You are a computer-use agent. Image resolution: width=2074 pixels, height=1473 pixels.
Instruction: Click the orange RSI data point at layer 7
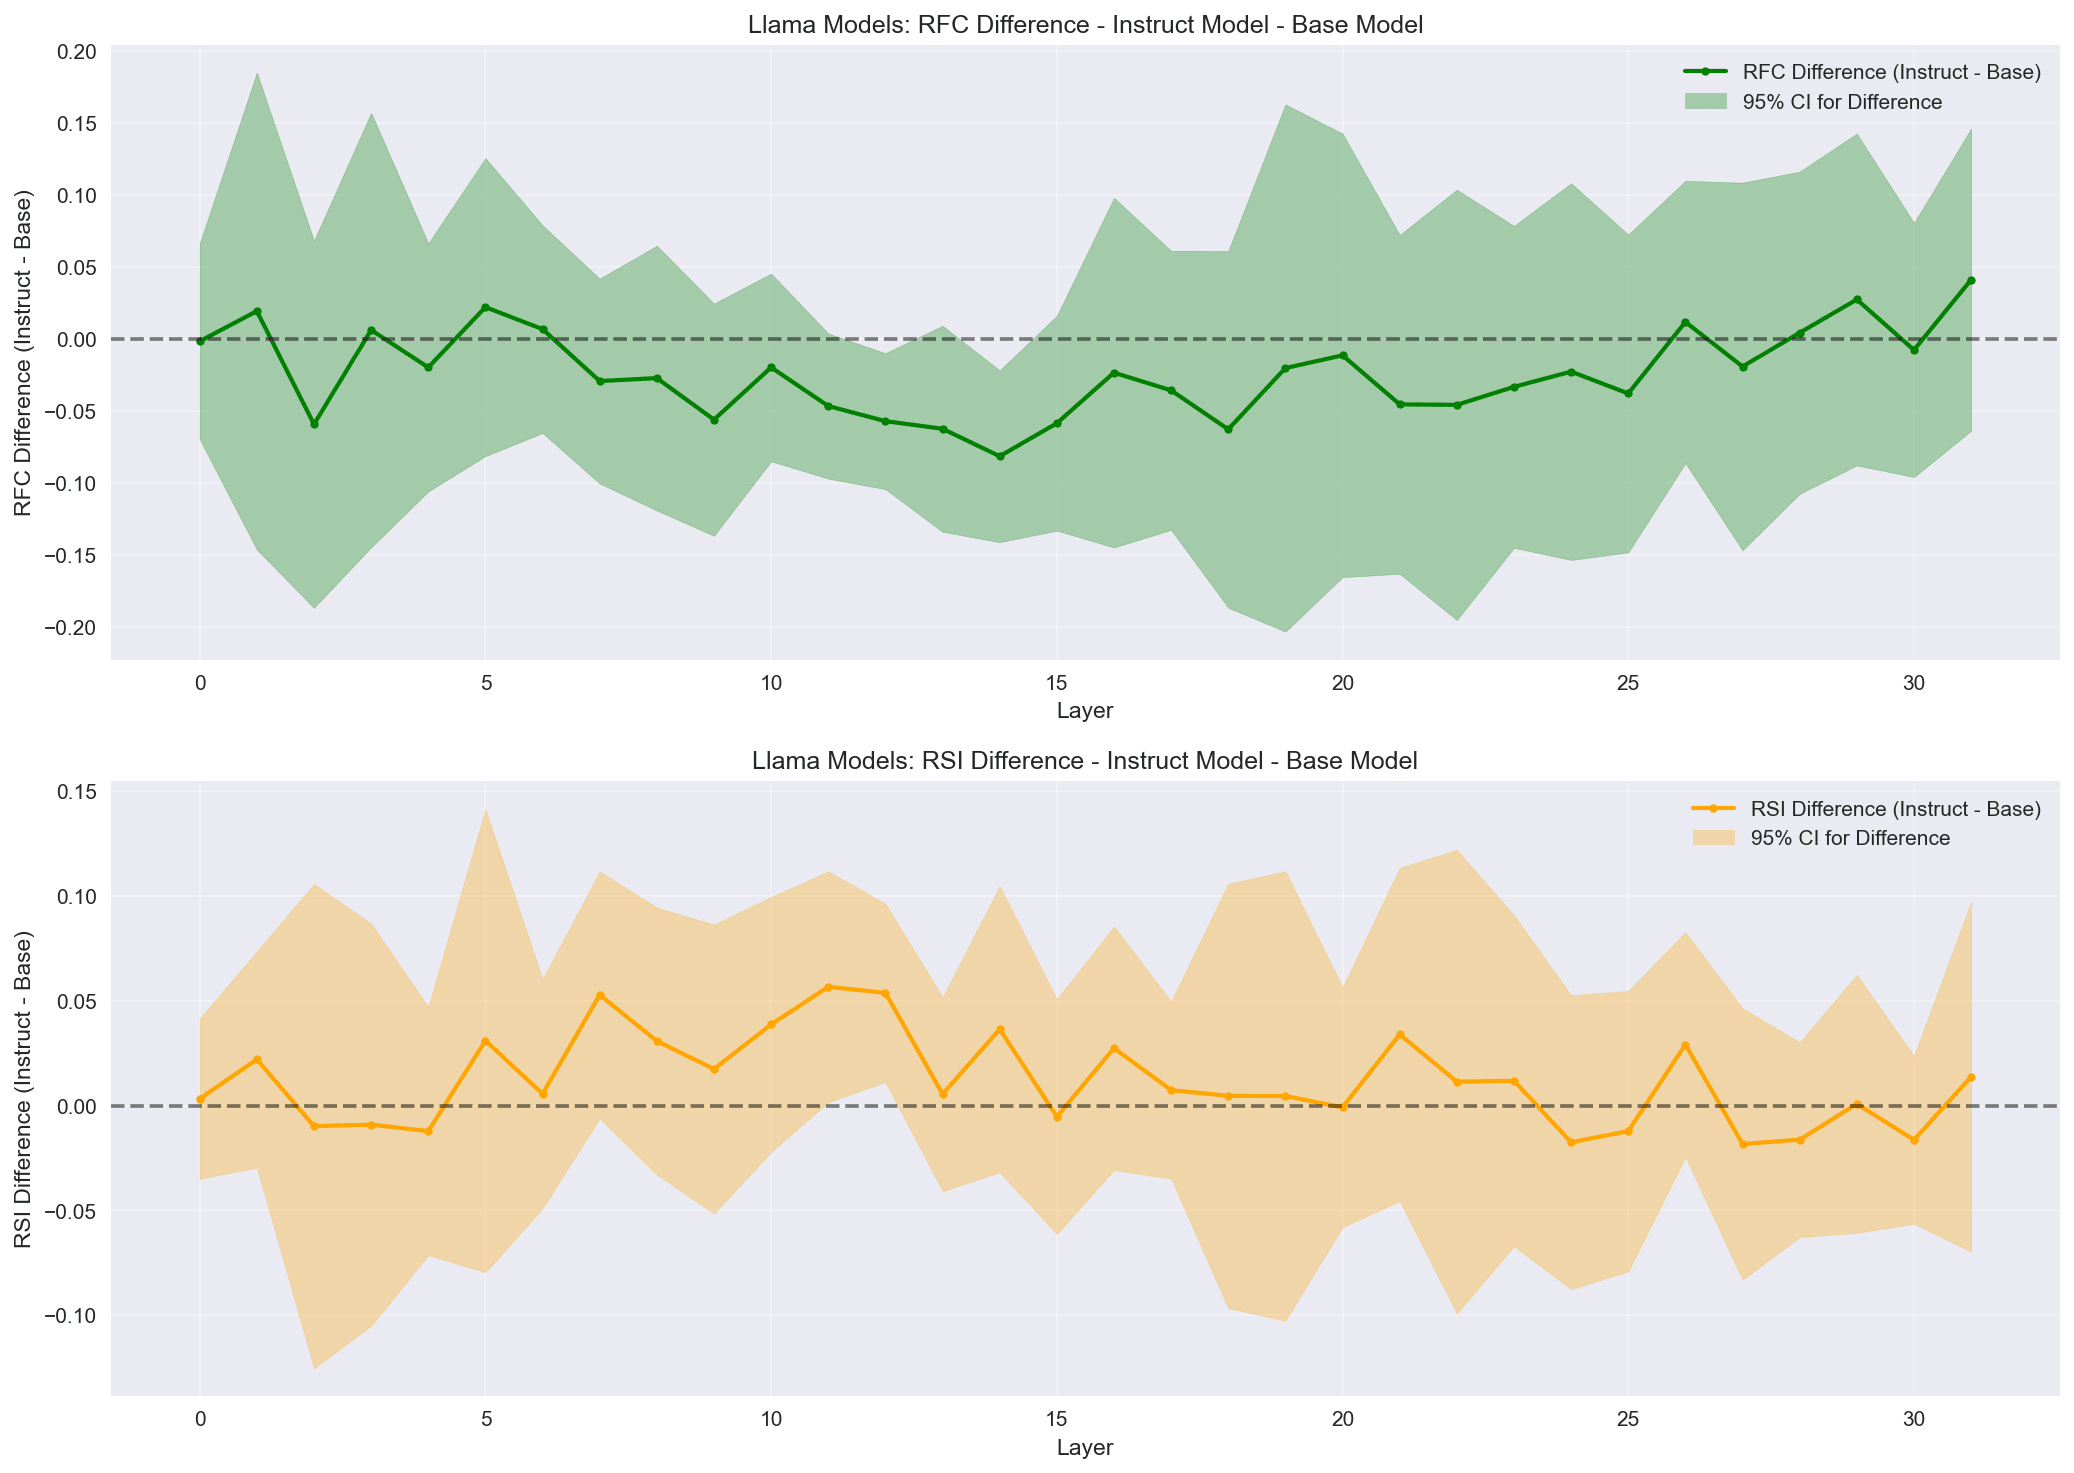pos(600,995)
